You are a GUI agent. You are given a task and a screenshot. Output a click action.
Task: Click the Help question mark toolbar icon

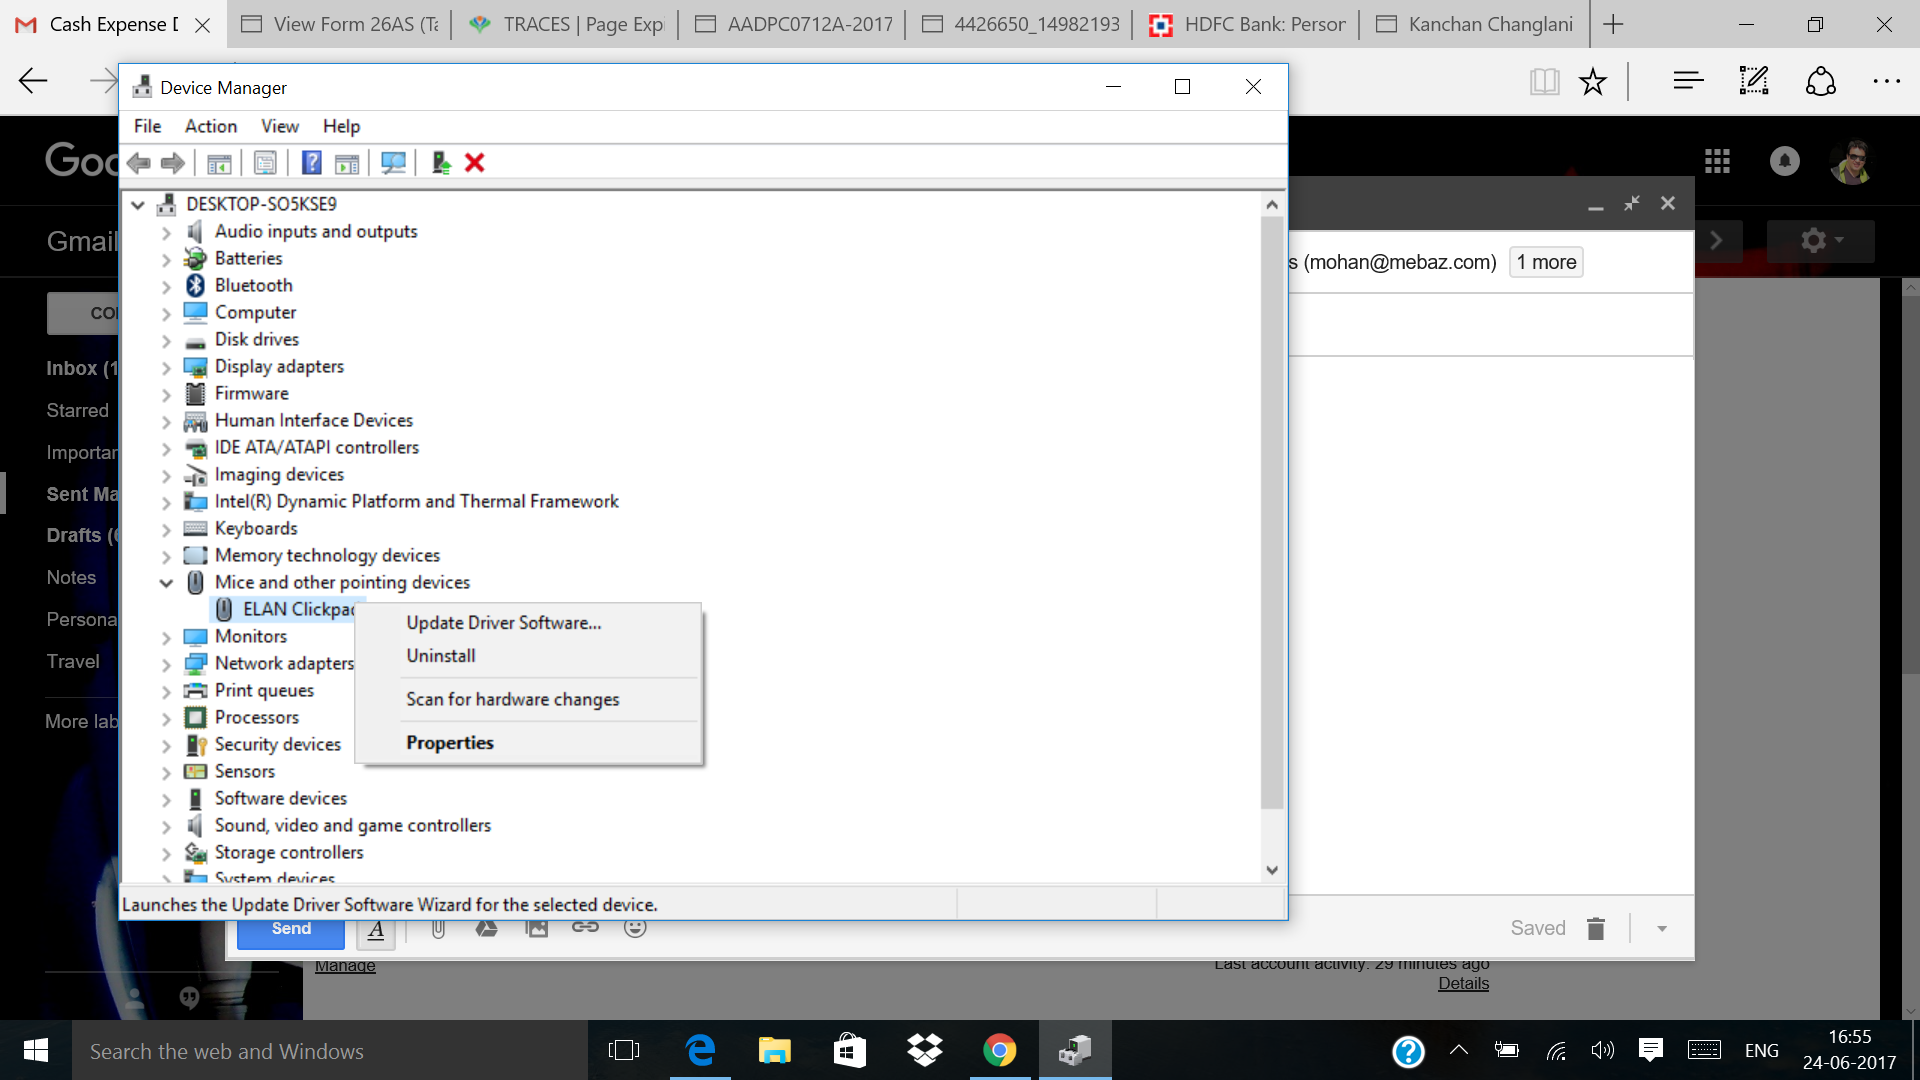[x=312, y=163]
